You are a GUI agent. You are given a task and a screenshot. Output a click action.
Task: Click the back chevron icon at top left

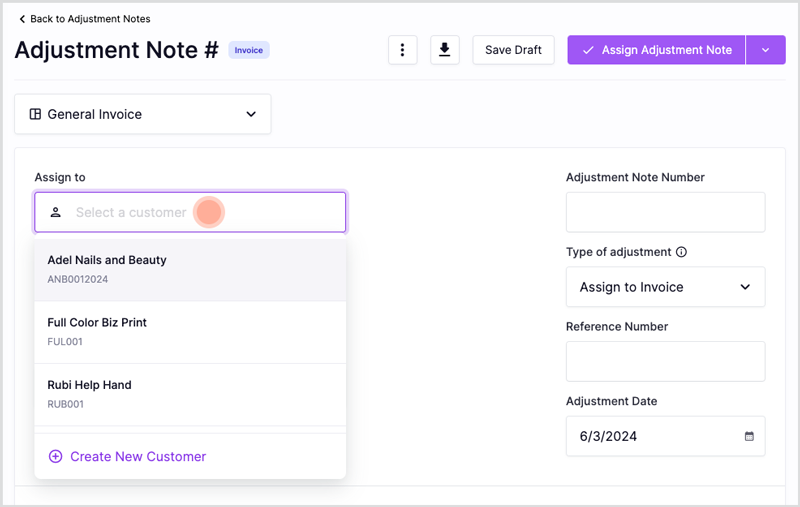[x=22, y=19]
